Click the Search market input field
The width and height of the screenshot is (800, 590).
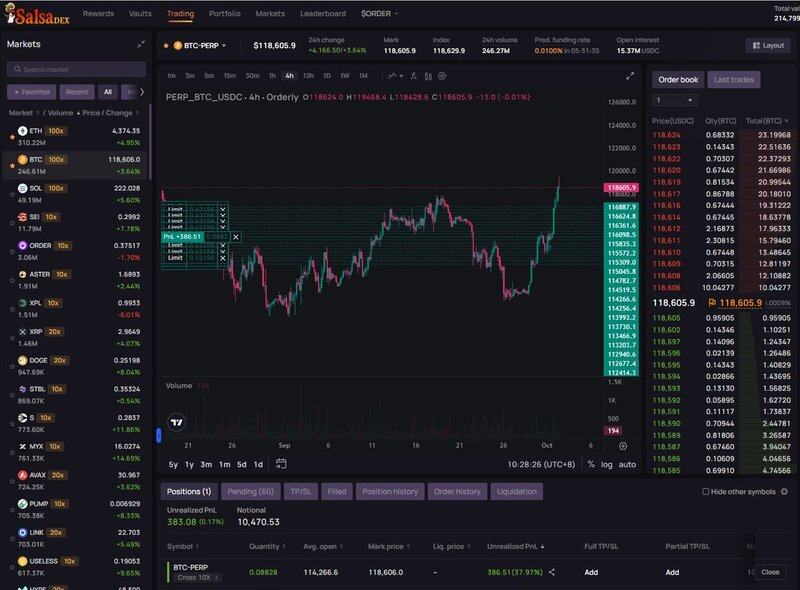click(76, 69)
